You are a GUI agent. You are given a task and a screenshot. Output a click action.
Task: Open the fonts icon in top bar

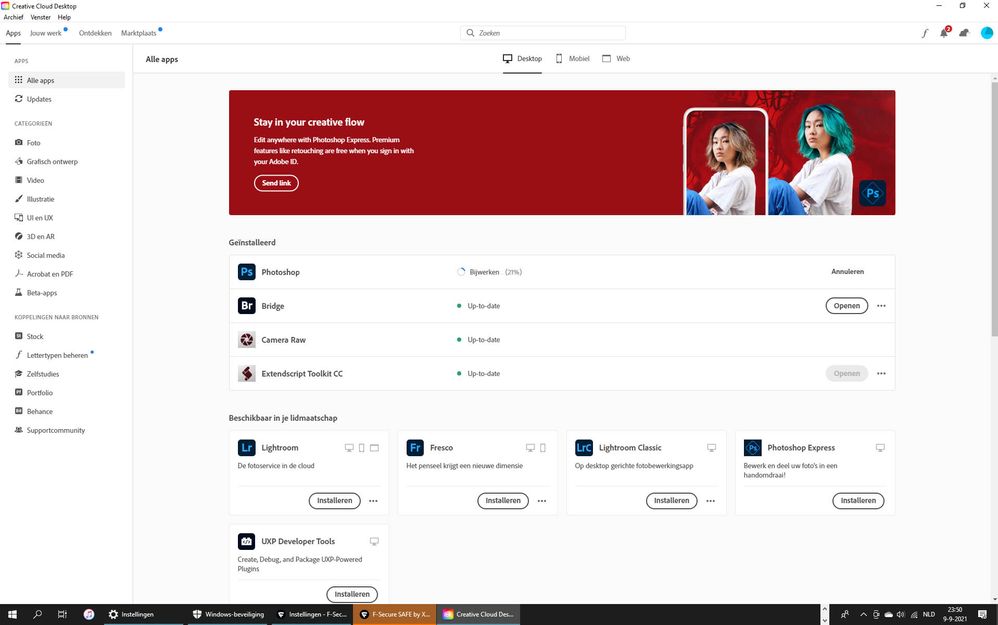point(925,33)
